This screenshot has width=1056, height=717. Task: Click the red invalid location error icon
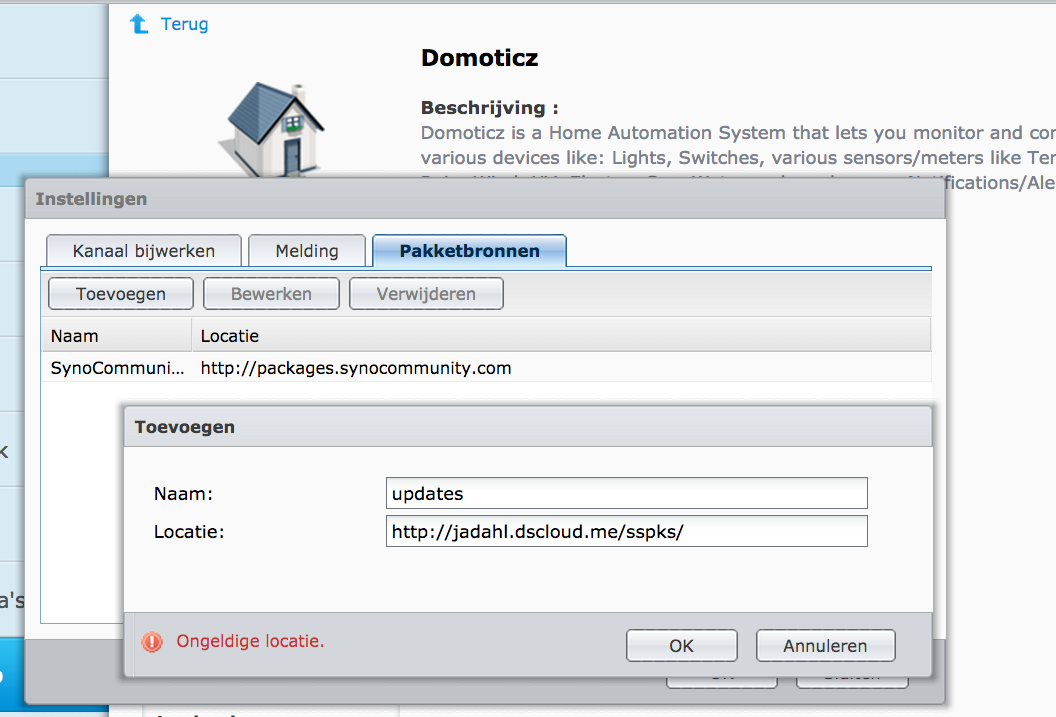[152, 642]
